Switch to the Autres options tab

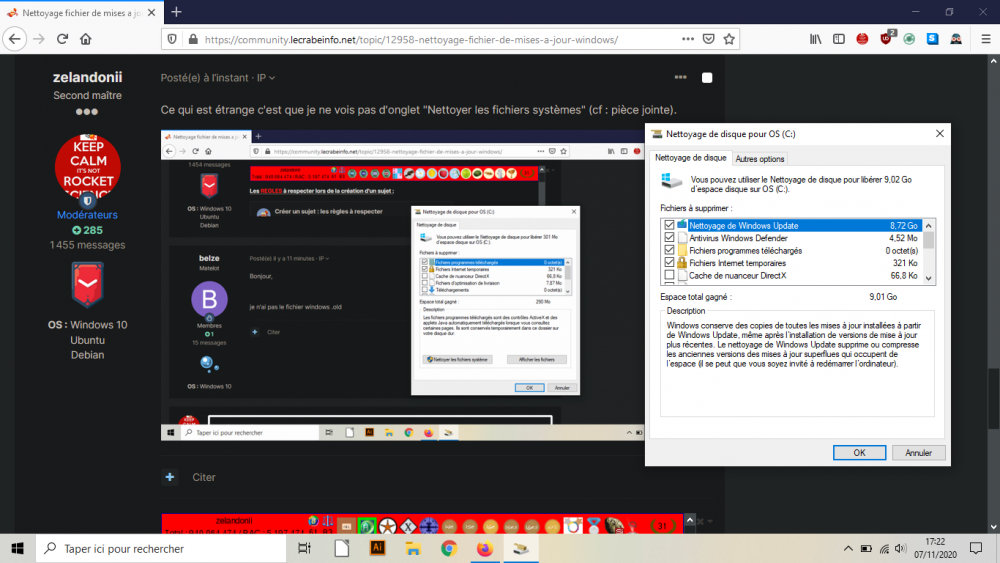click(x=760, y=158)
